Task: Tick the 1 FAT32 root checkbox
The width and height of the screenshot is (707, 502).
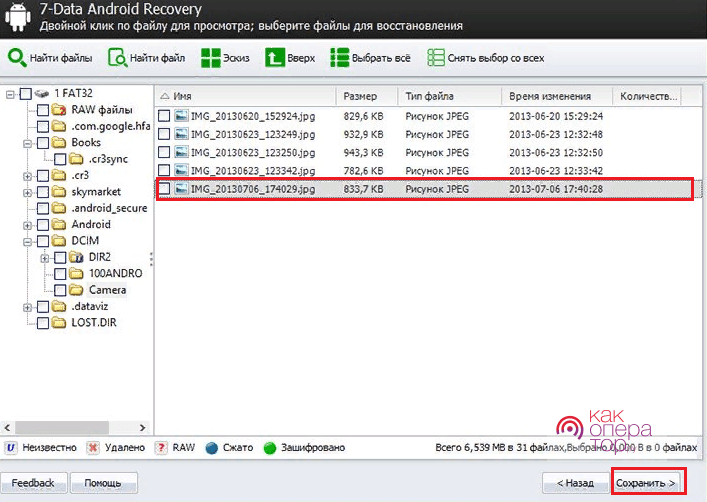Action: (x=26, y=94)
